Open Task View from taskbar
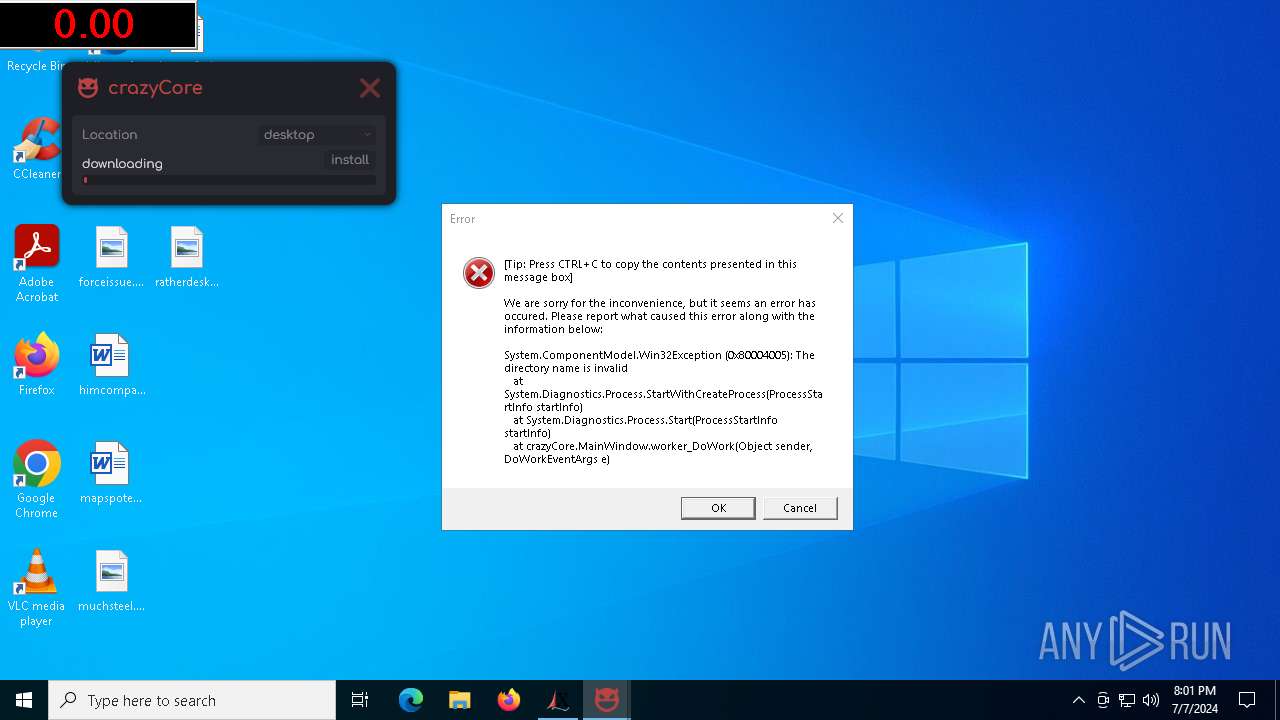This screenshot has height=720, width=1280. click(x=360, y=700)
